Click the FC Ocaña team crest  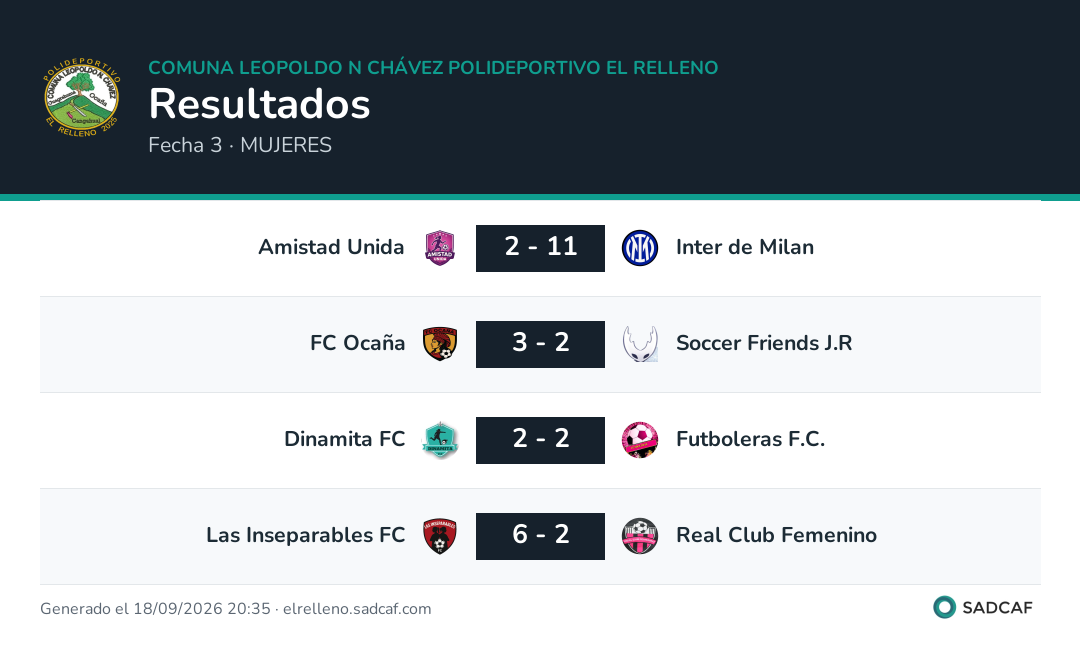point(440,344)
